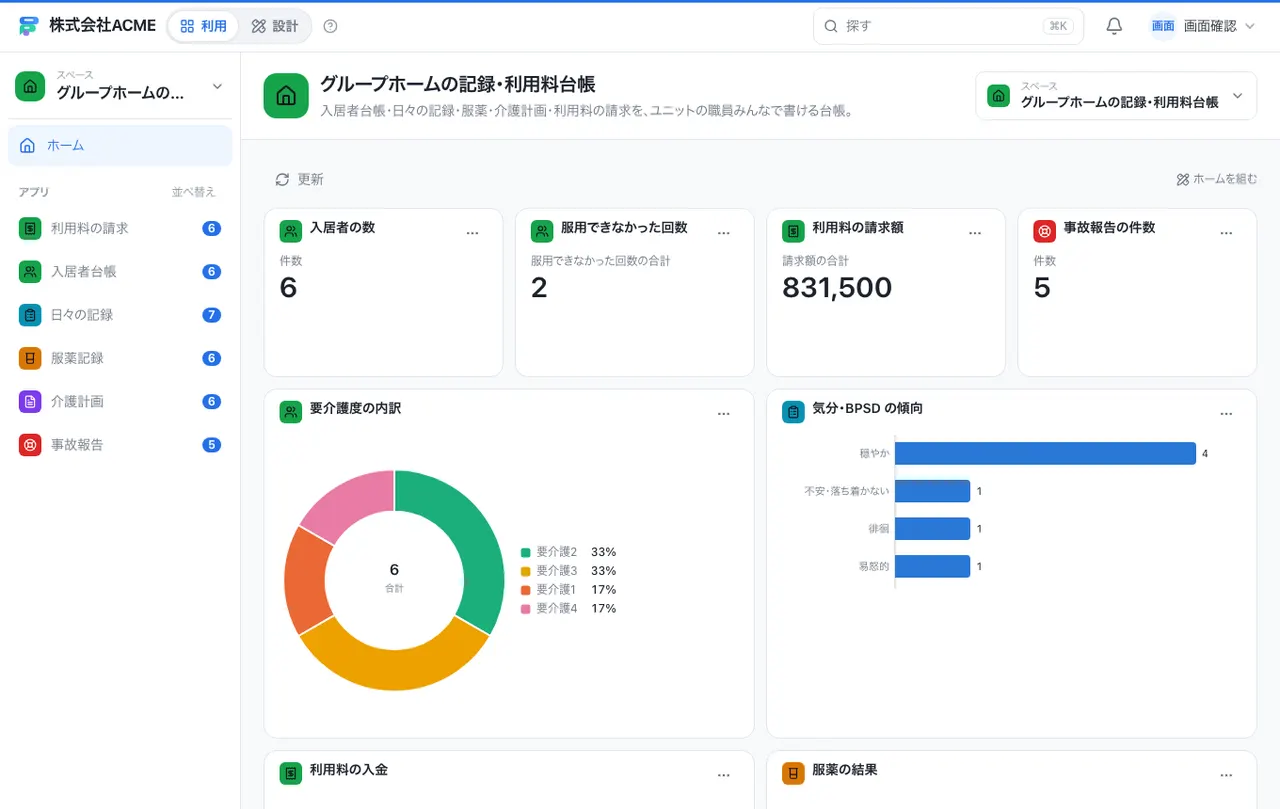
Task: Focus the 探す search field
Action: click(x=948, y=26)
